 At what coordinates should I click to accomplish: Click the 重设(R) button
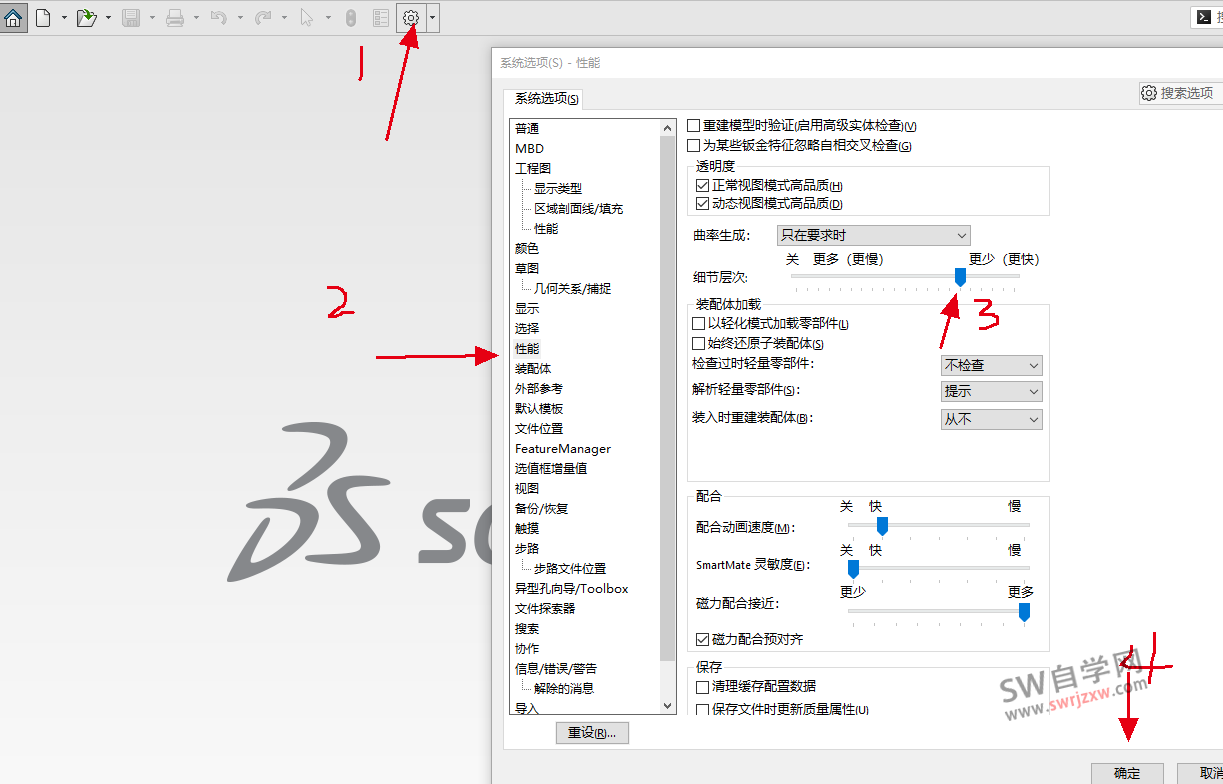tap(591, 732)
